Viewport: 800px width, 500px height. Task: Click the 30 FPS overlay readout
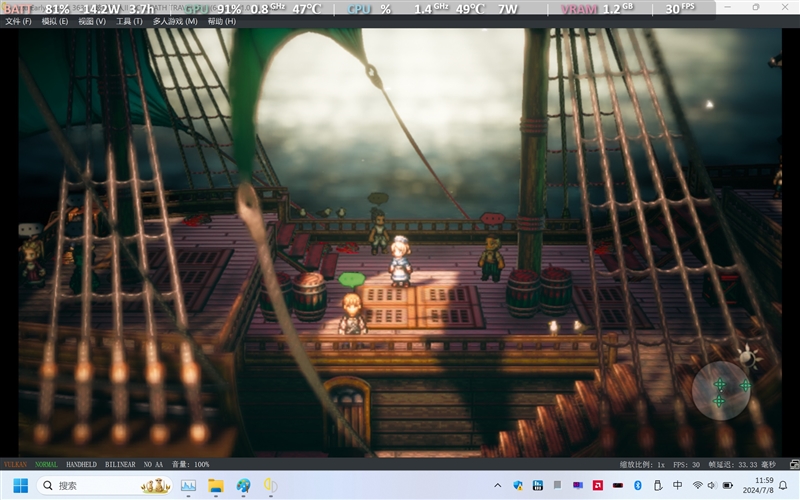tap(680, 9)
